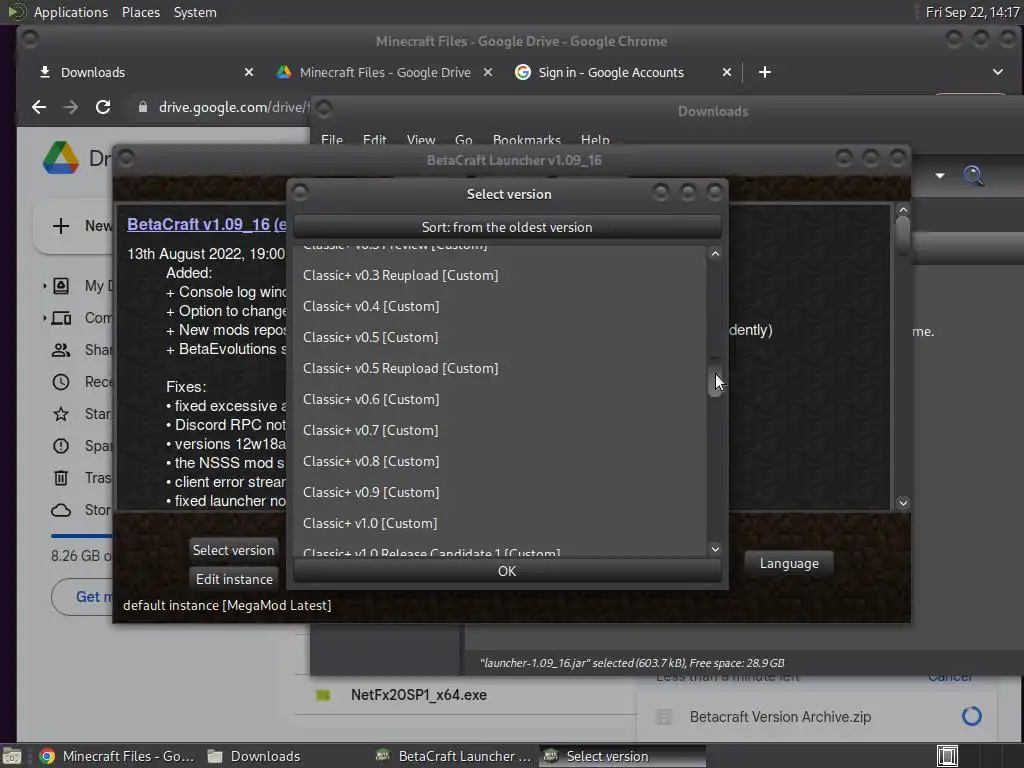Open dropdown arrow beside search in Downloads window
Image resolution: width=1024 pixels, height=768 pixels.
coord(940,176)
